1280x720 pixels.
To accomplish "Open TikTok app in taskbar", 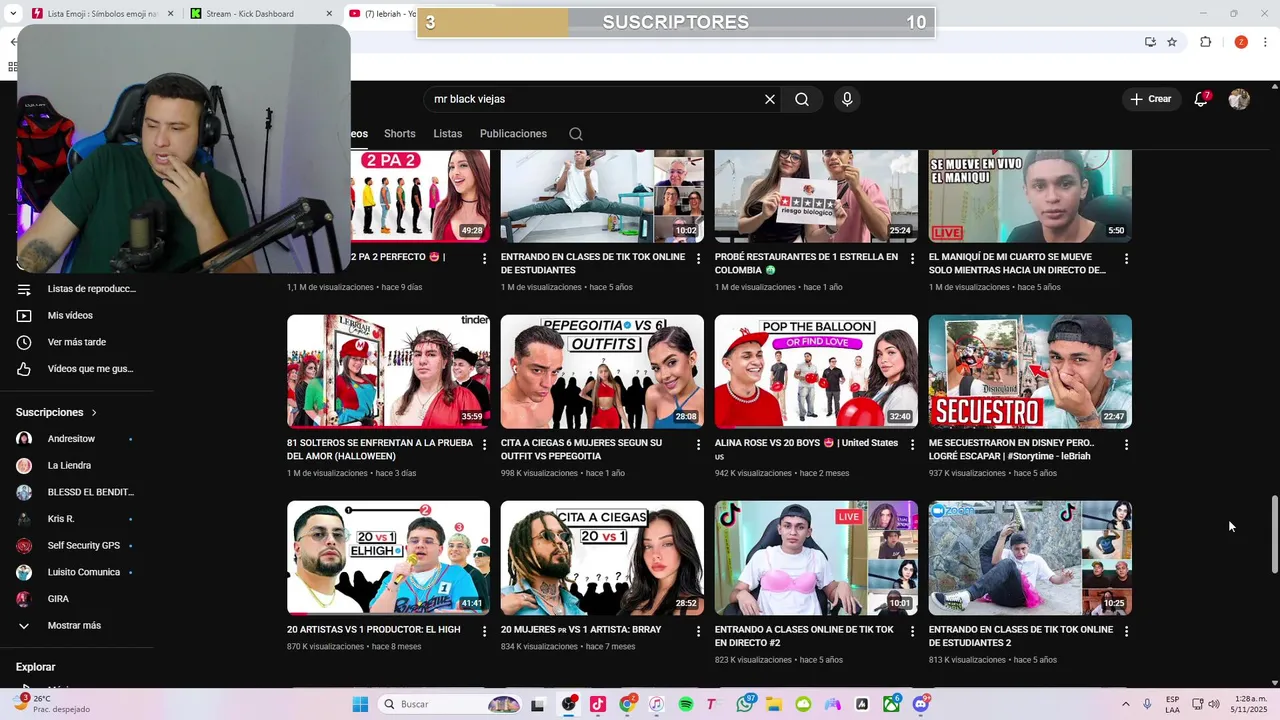I will point(598,704).
